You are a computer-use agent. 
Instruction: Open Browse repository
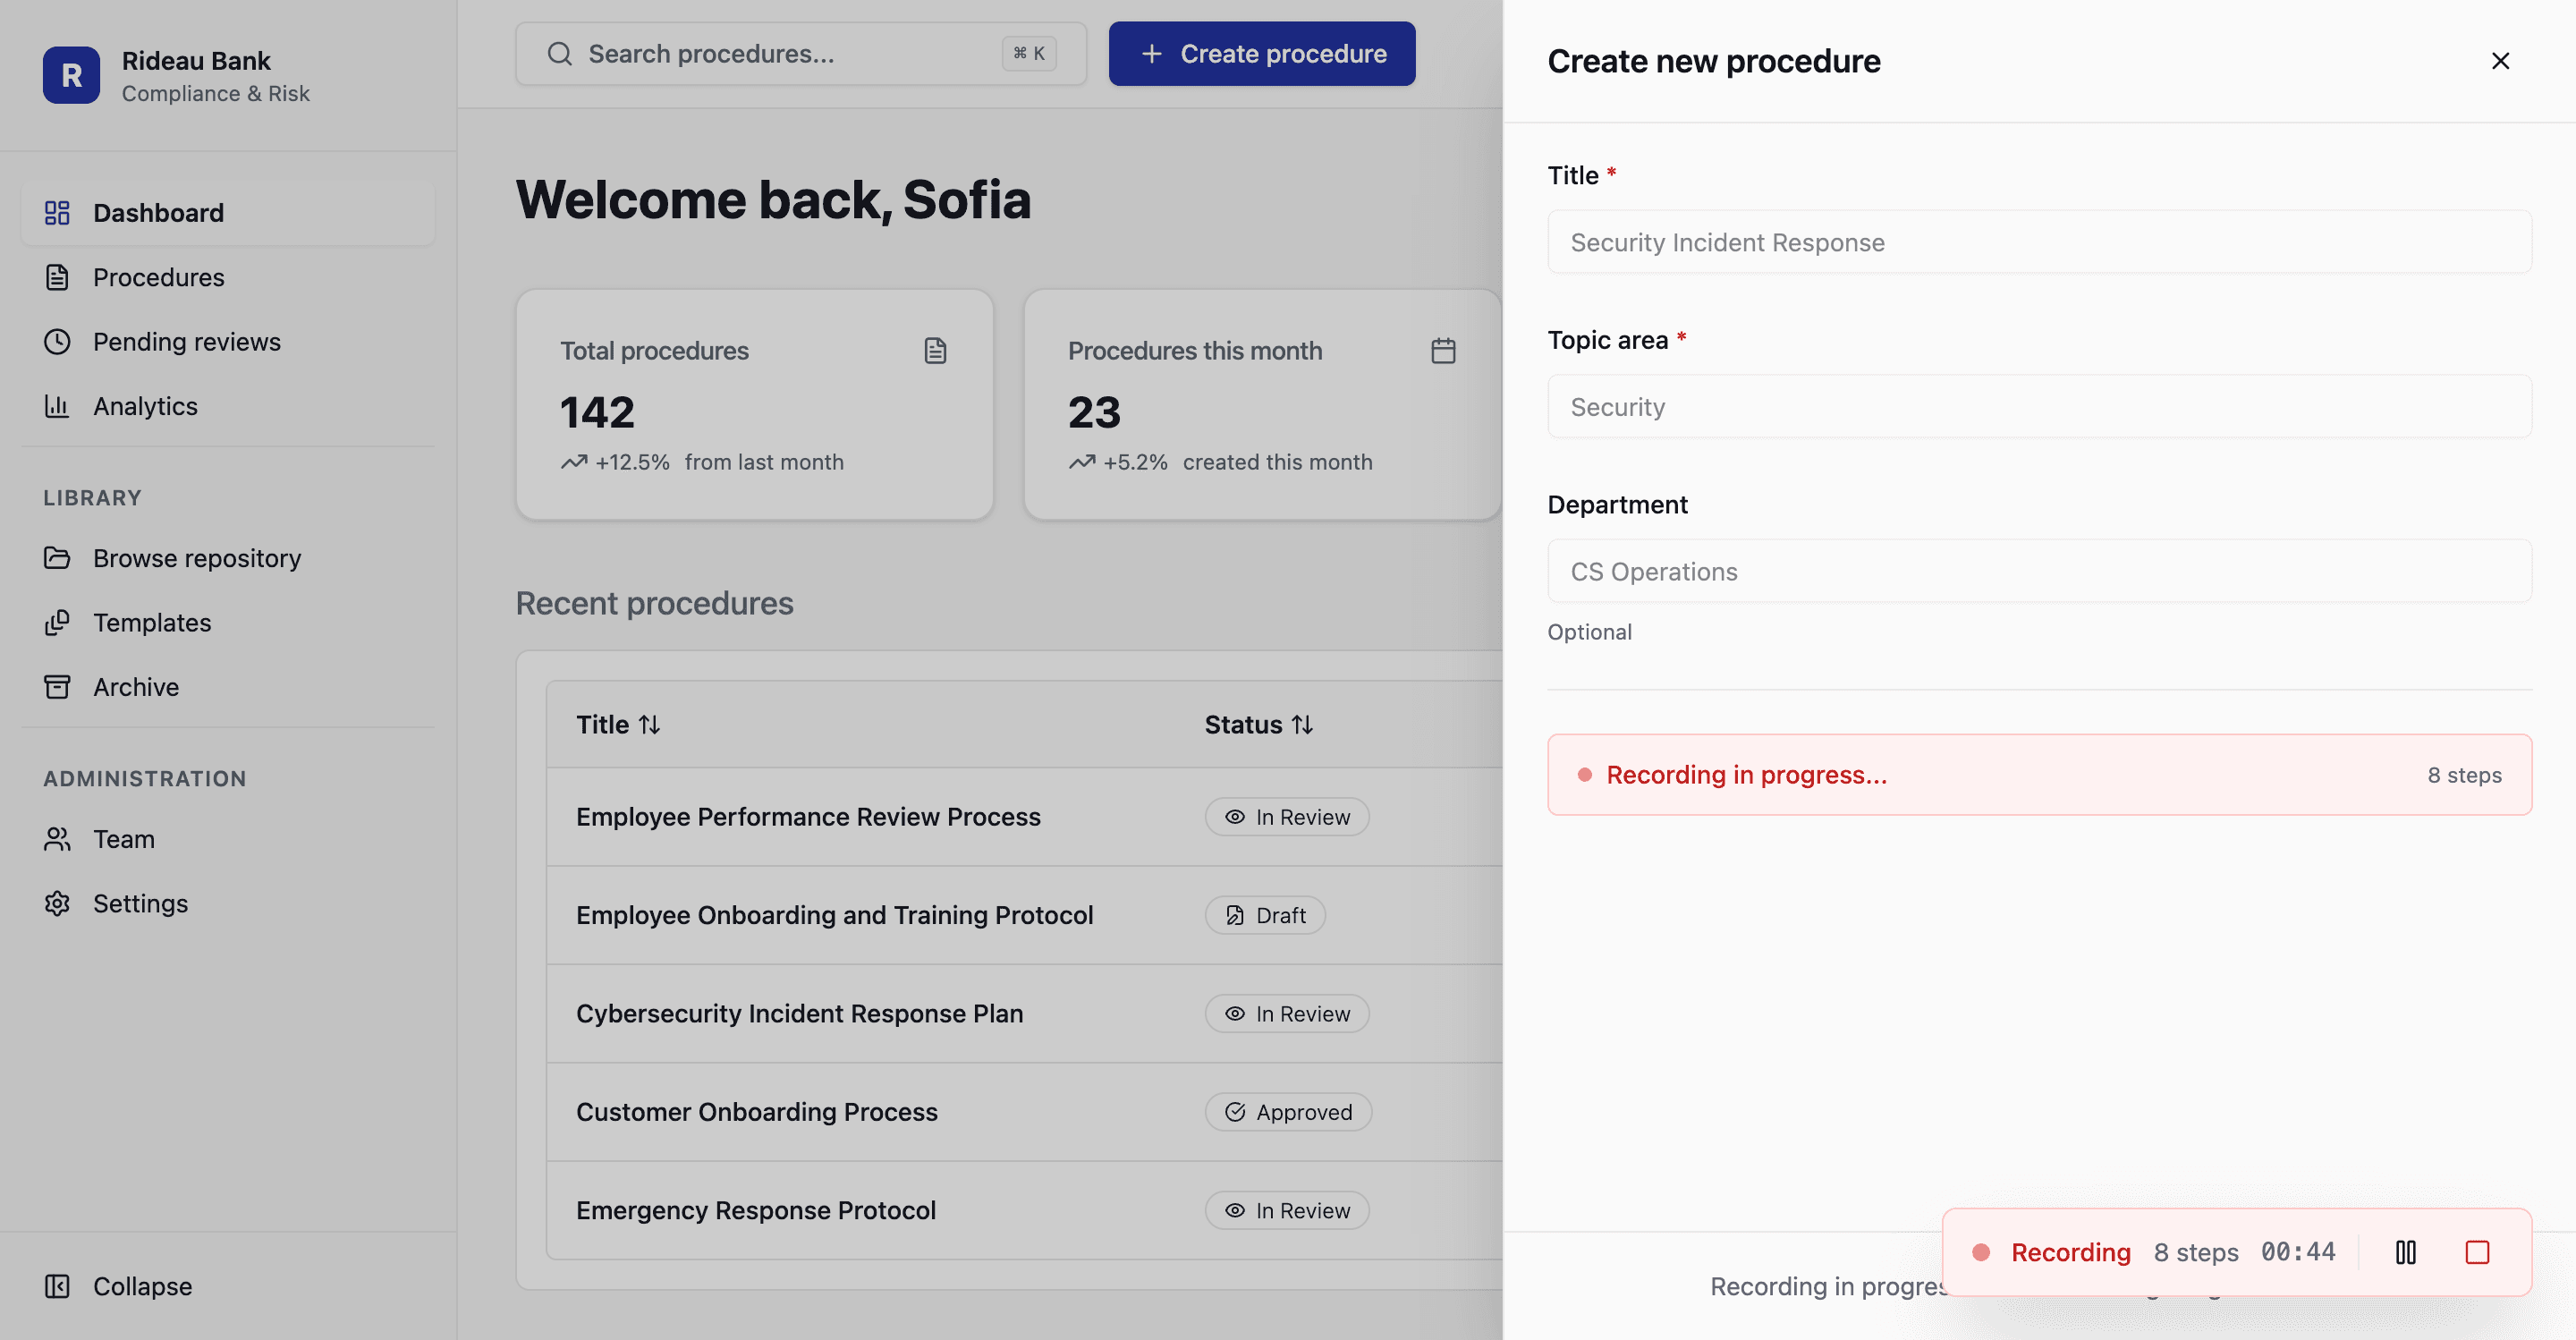click(197, 558)
